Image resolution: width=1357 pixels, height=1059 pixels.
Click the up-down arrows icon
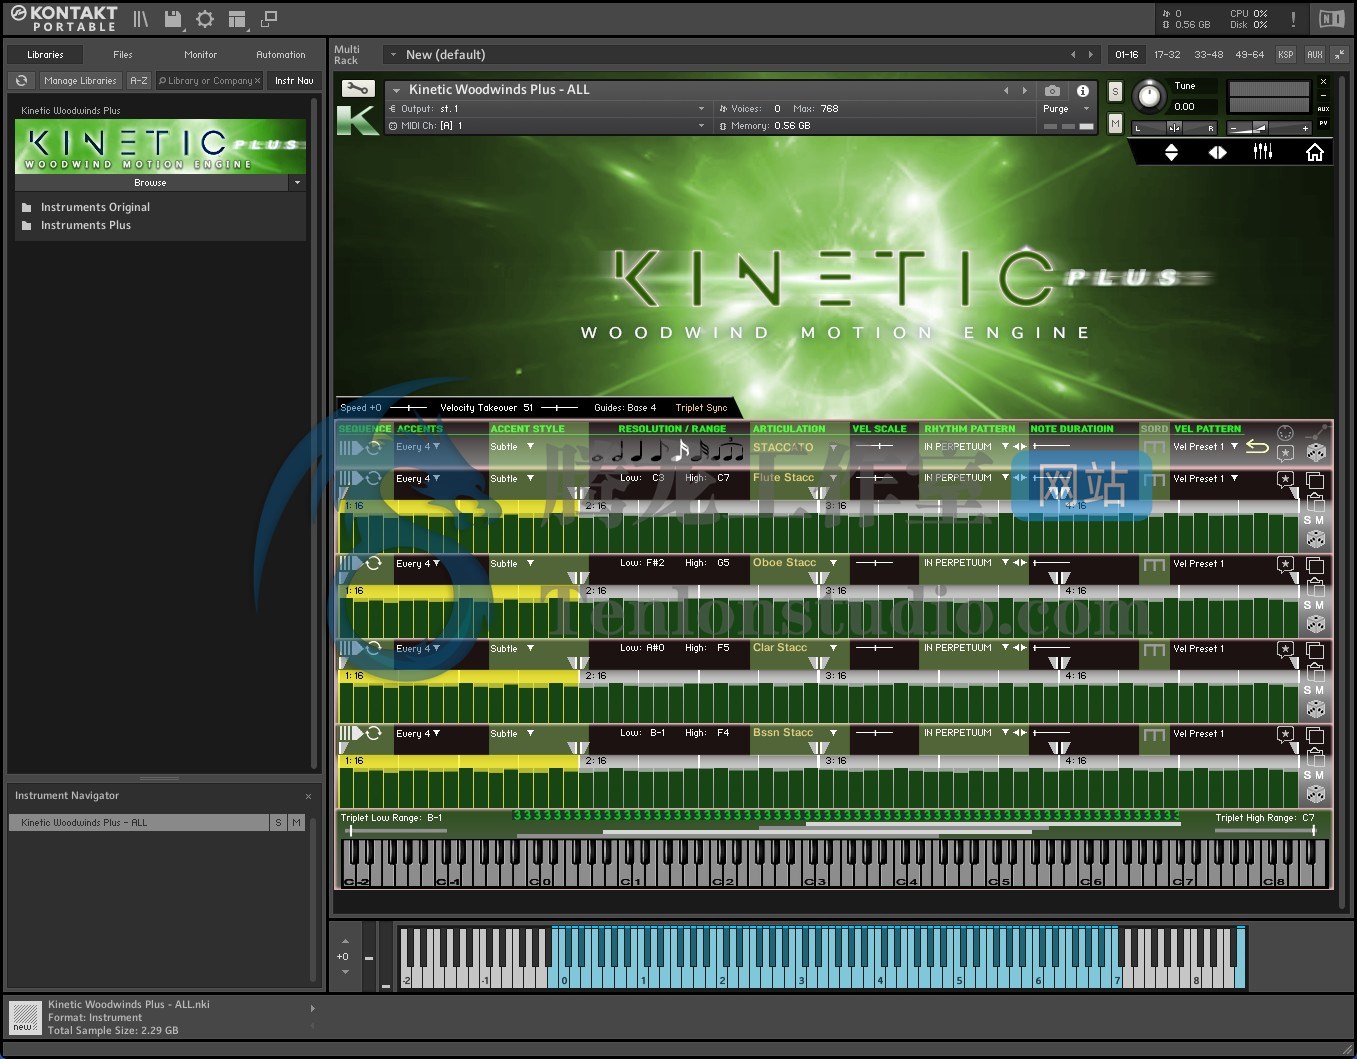pyautogui.click(x=1171, y=152)
